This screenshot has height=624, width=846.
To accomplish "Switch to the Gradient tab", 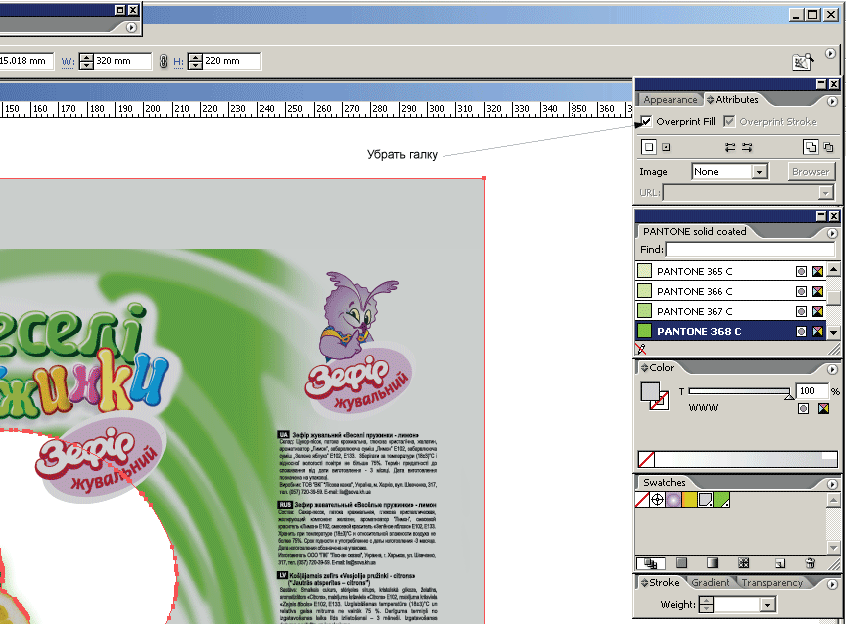I will click(x=710, y=582).
